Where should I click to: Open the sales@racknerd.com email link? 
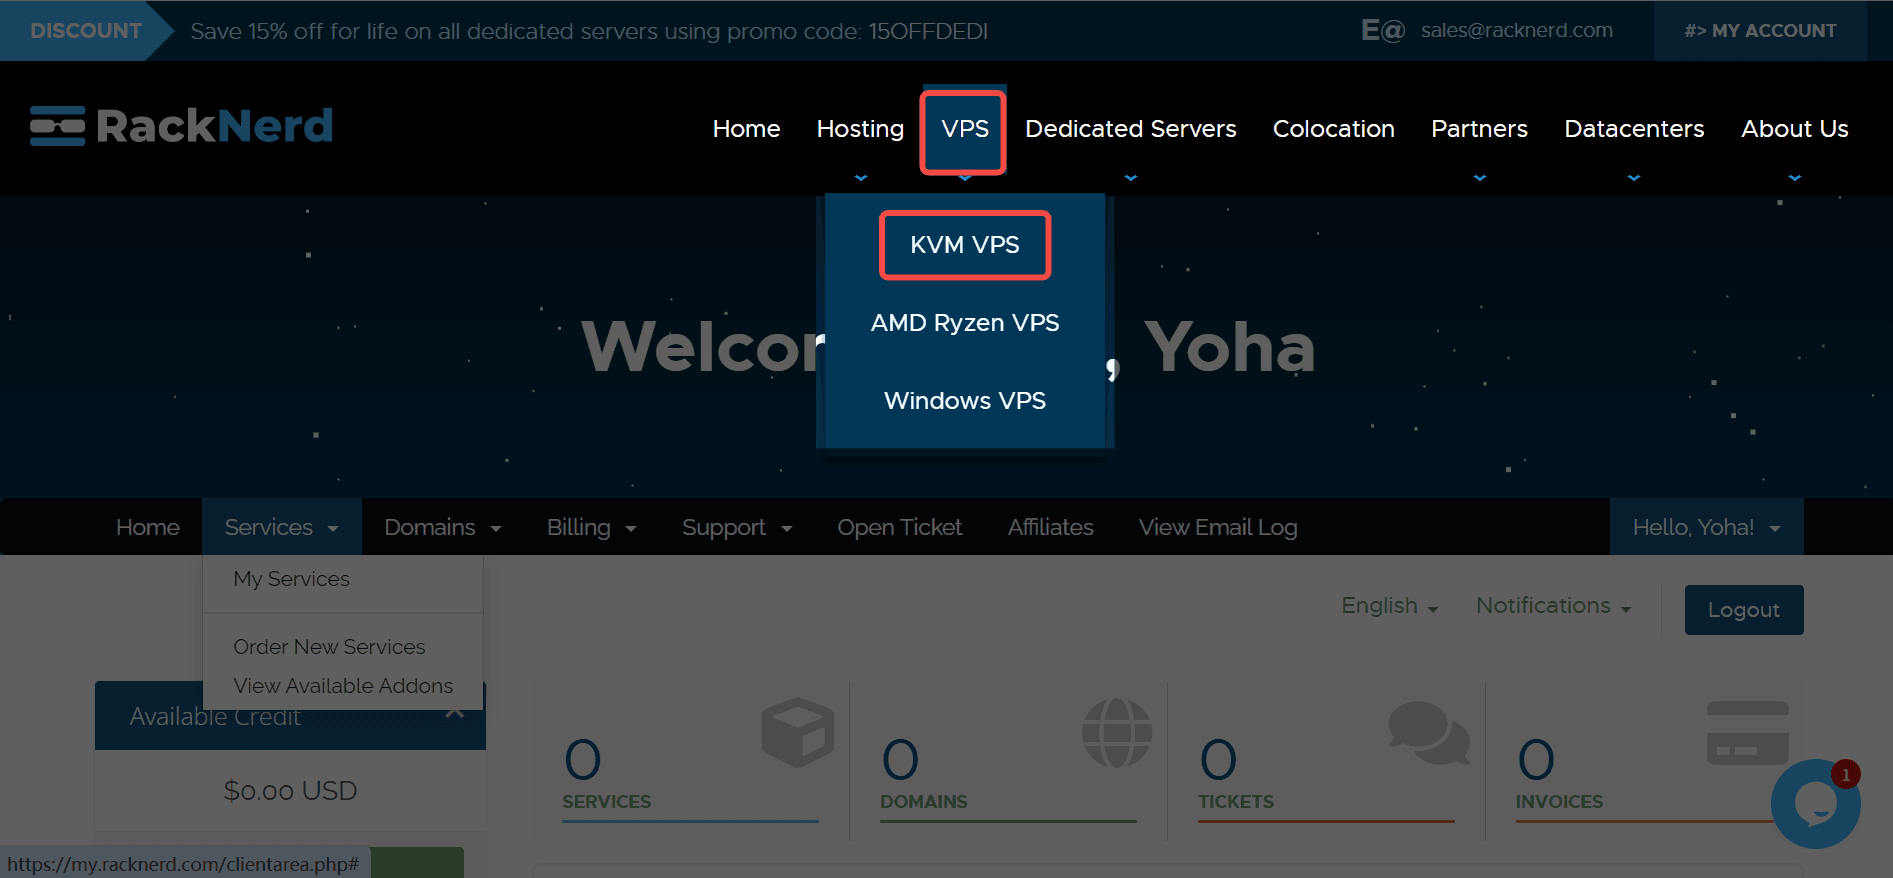point(1516,31)
